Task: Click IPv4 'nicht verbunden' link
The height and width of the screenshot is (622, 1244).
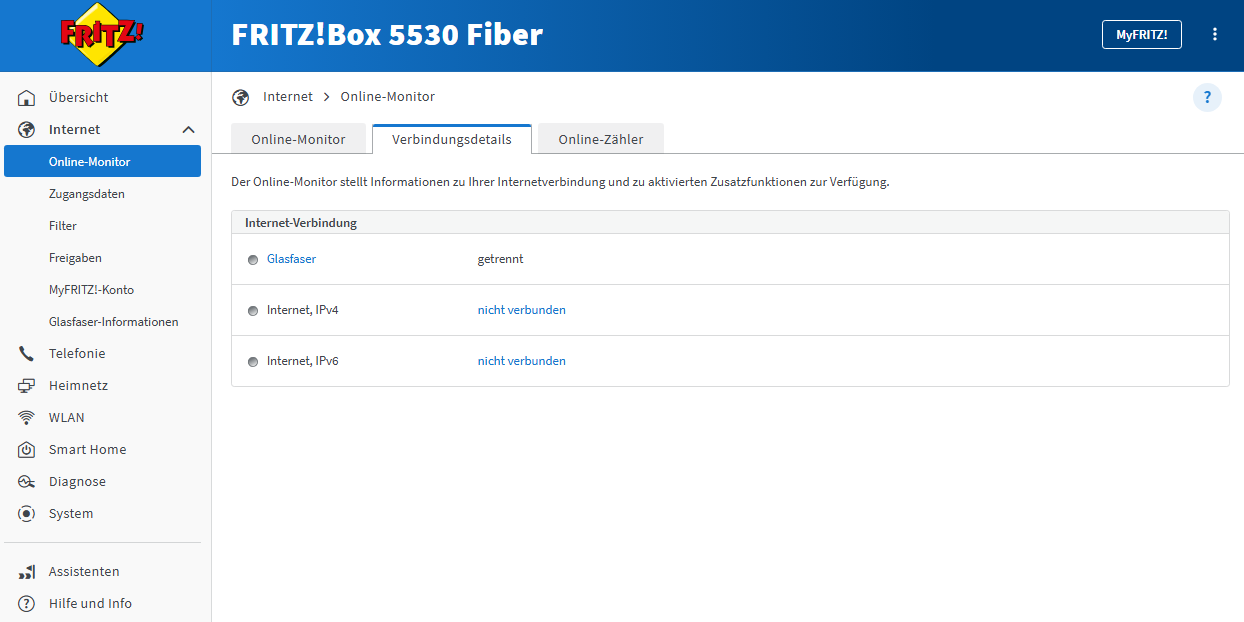Action: point(521,310)
